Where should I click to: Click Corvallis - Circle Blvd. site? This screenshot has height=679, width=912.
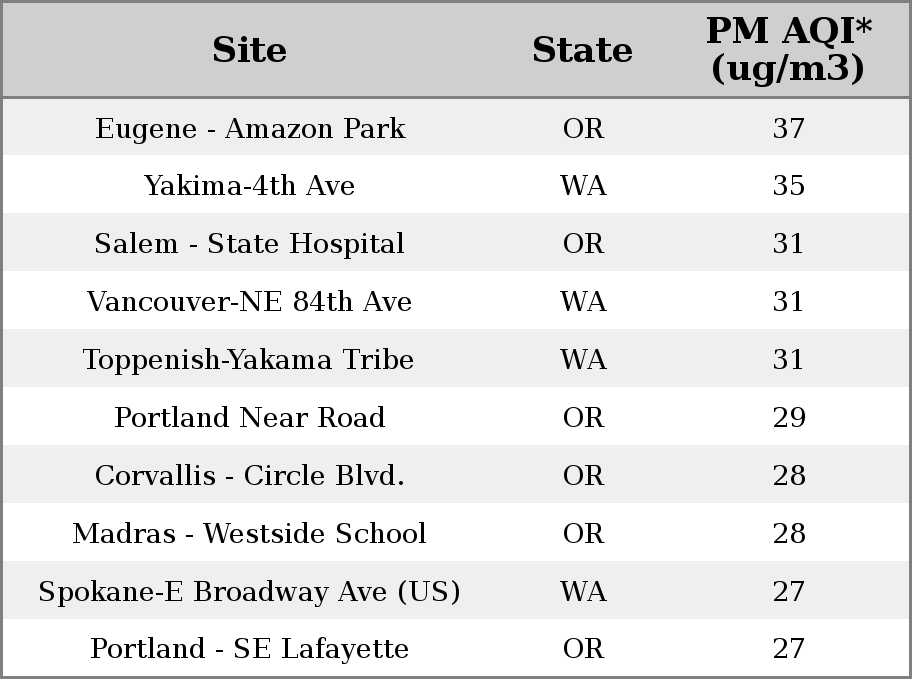(250, 475)
